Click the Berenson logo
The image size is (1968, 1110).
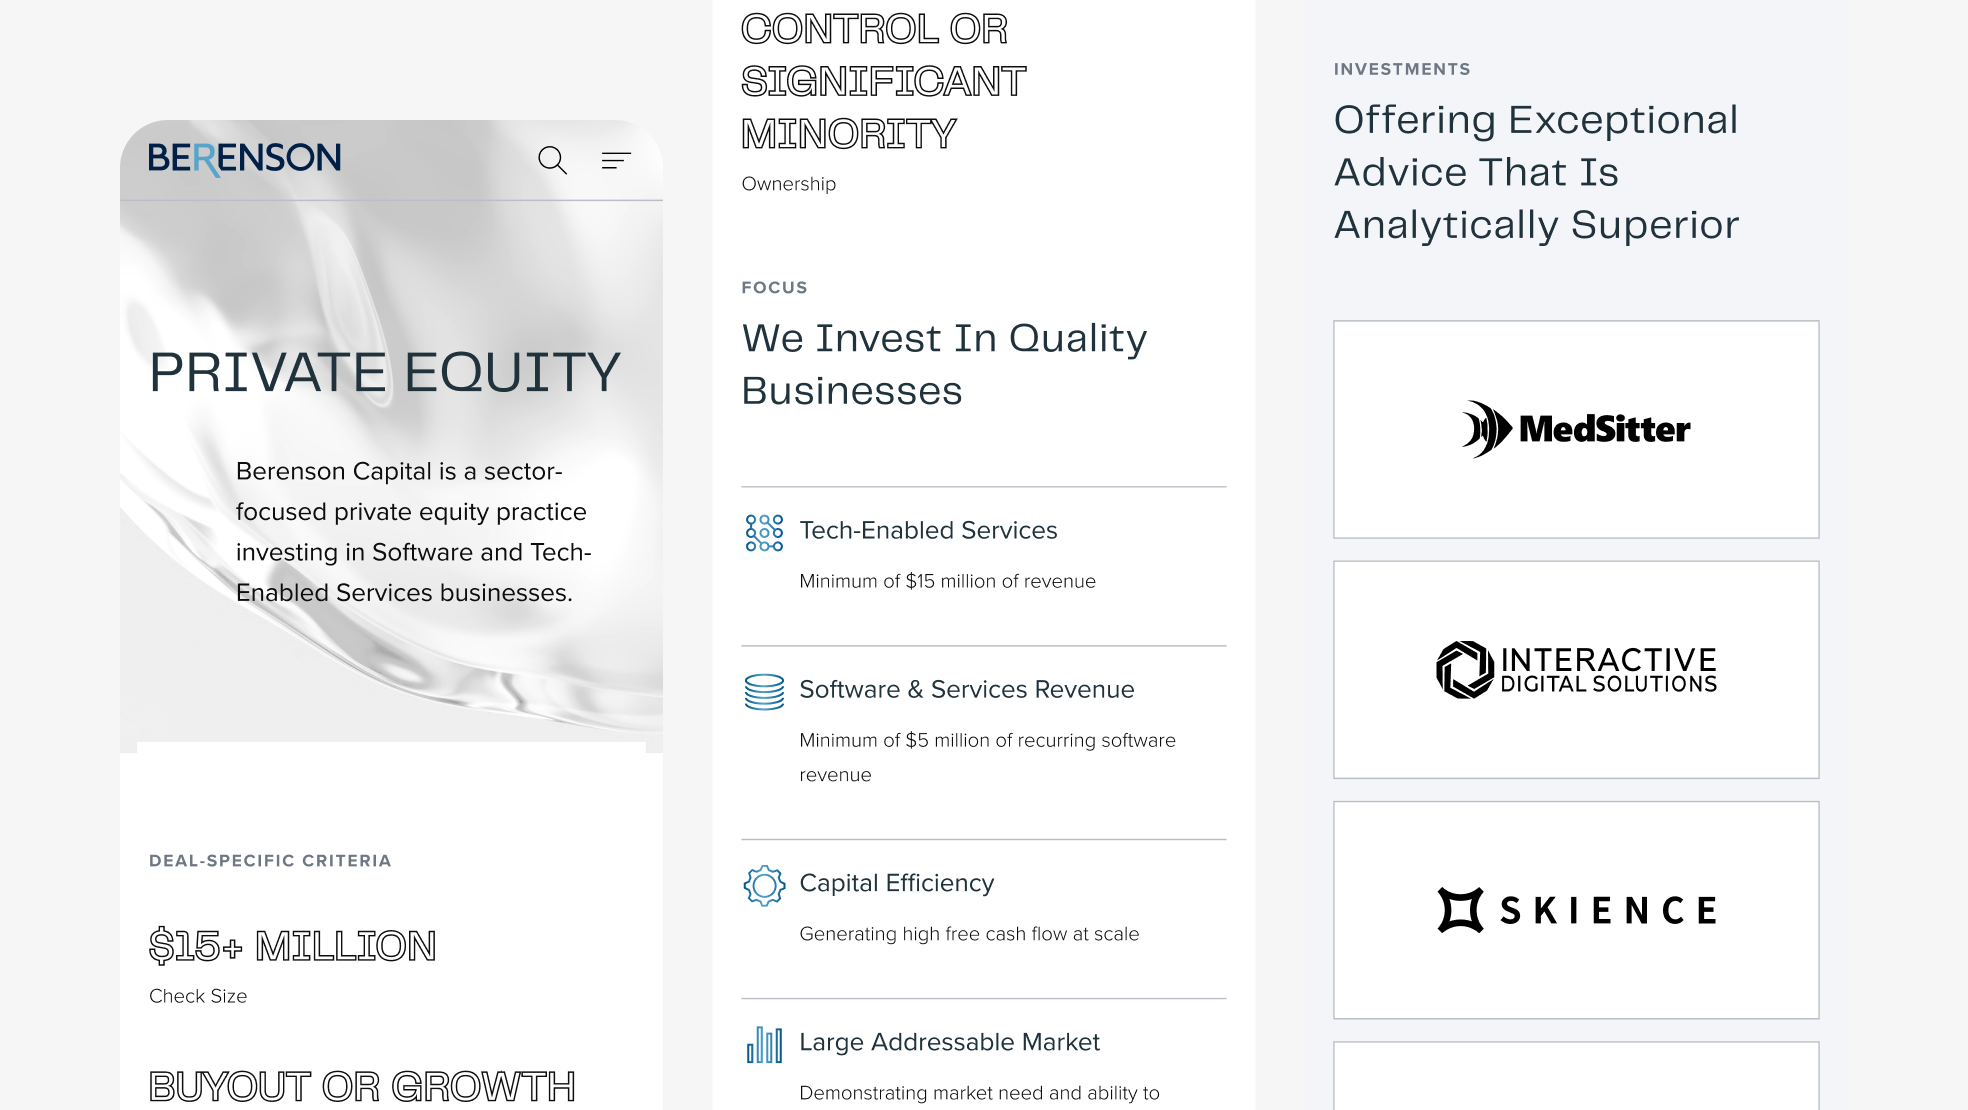click(245, 158)
